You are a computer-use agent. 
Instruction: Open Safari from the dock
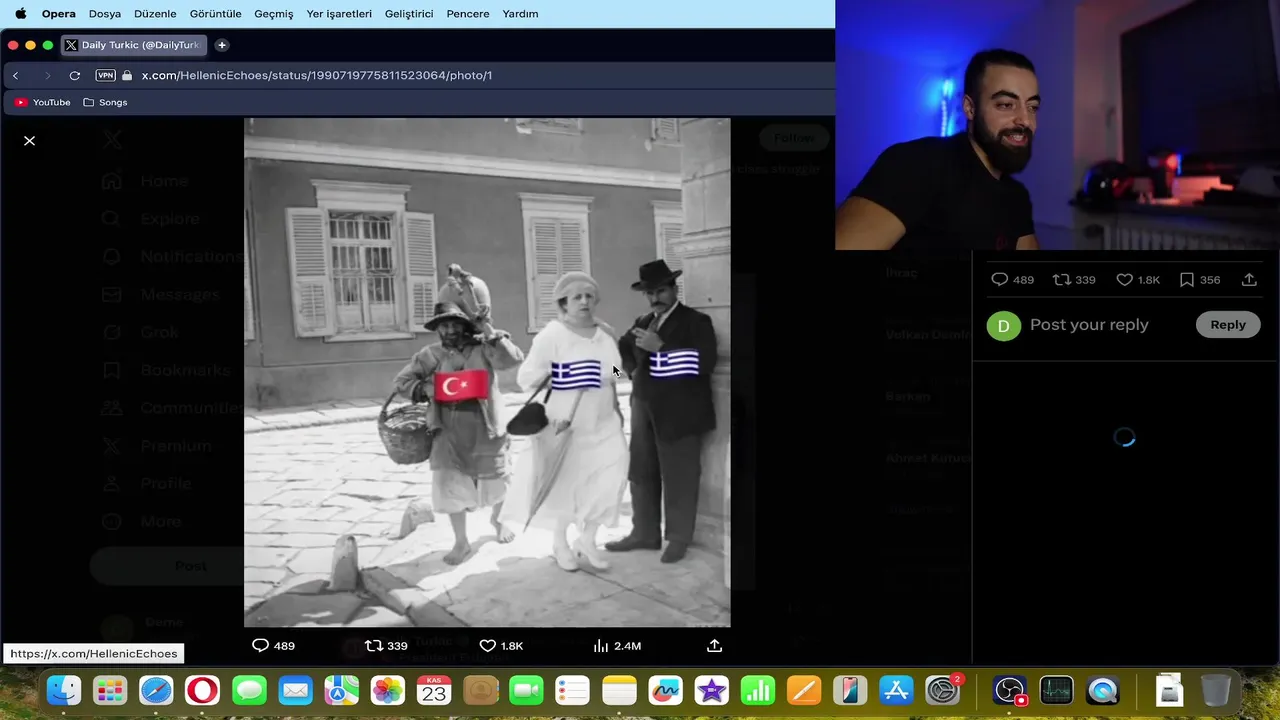click(x=156, y=690)
